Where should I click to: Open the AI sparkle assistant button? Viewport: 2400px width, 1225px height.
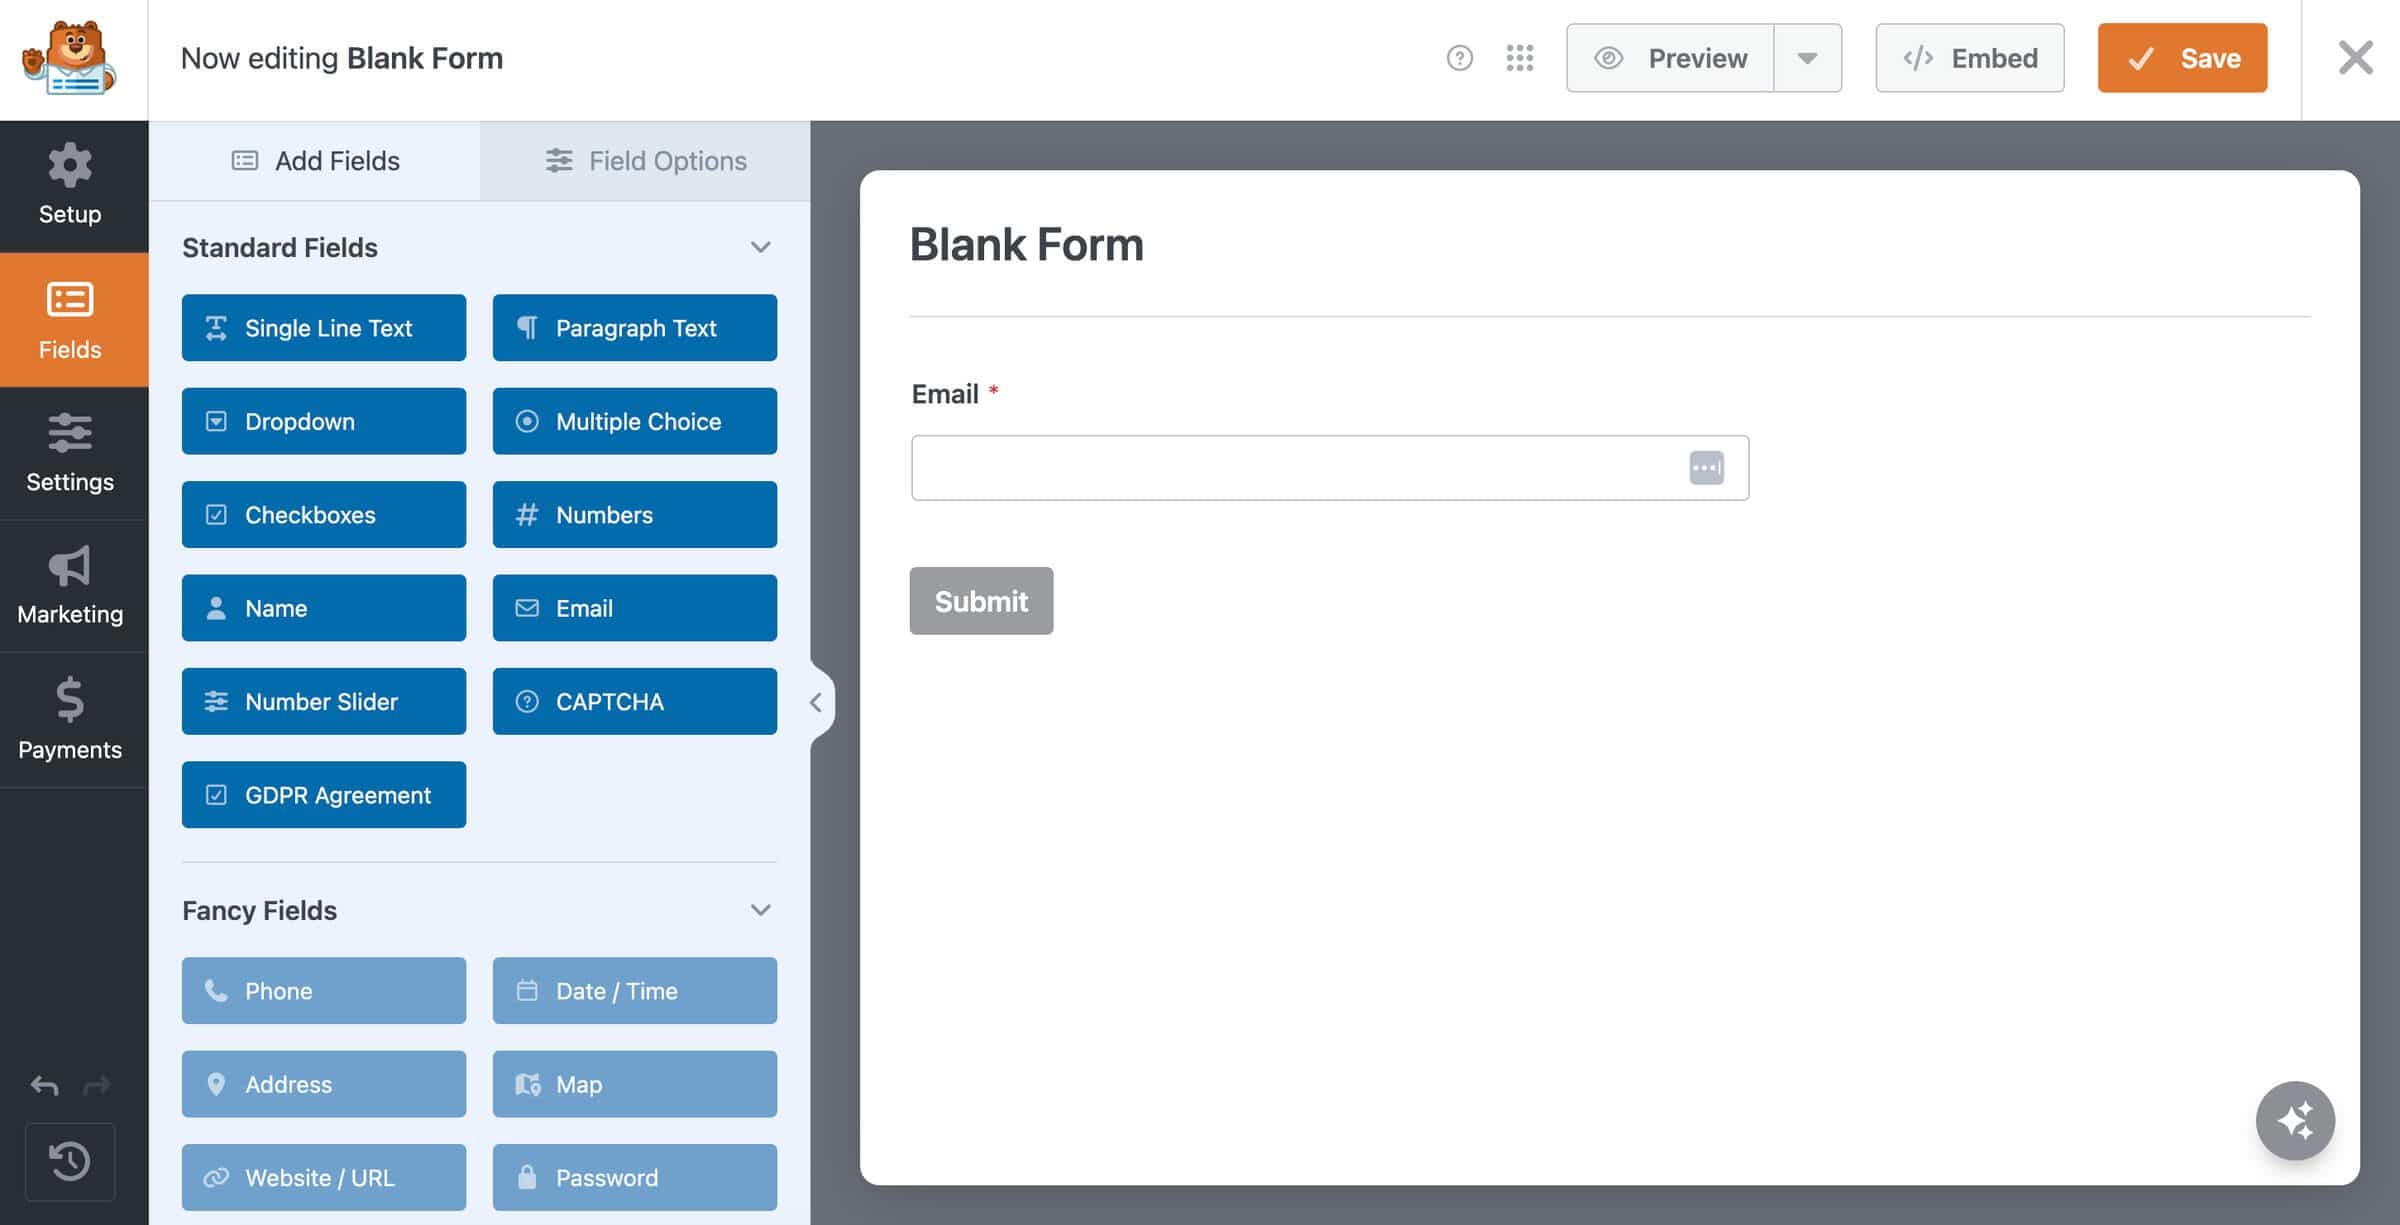pyautogui.click(x=2295, y=1120)
